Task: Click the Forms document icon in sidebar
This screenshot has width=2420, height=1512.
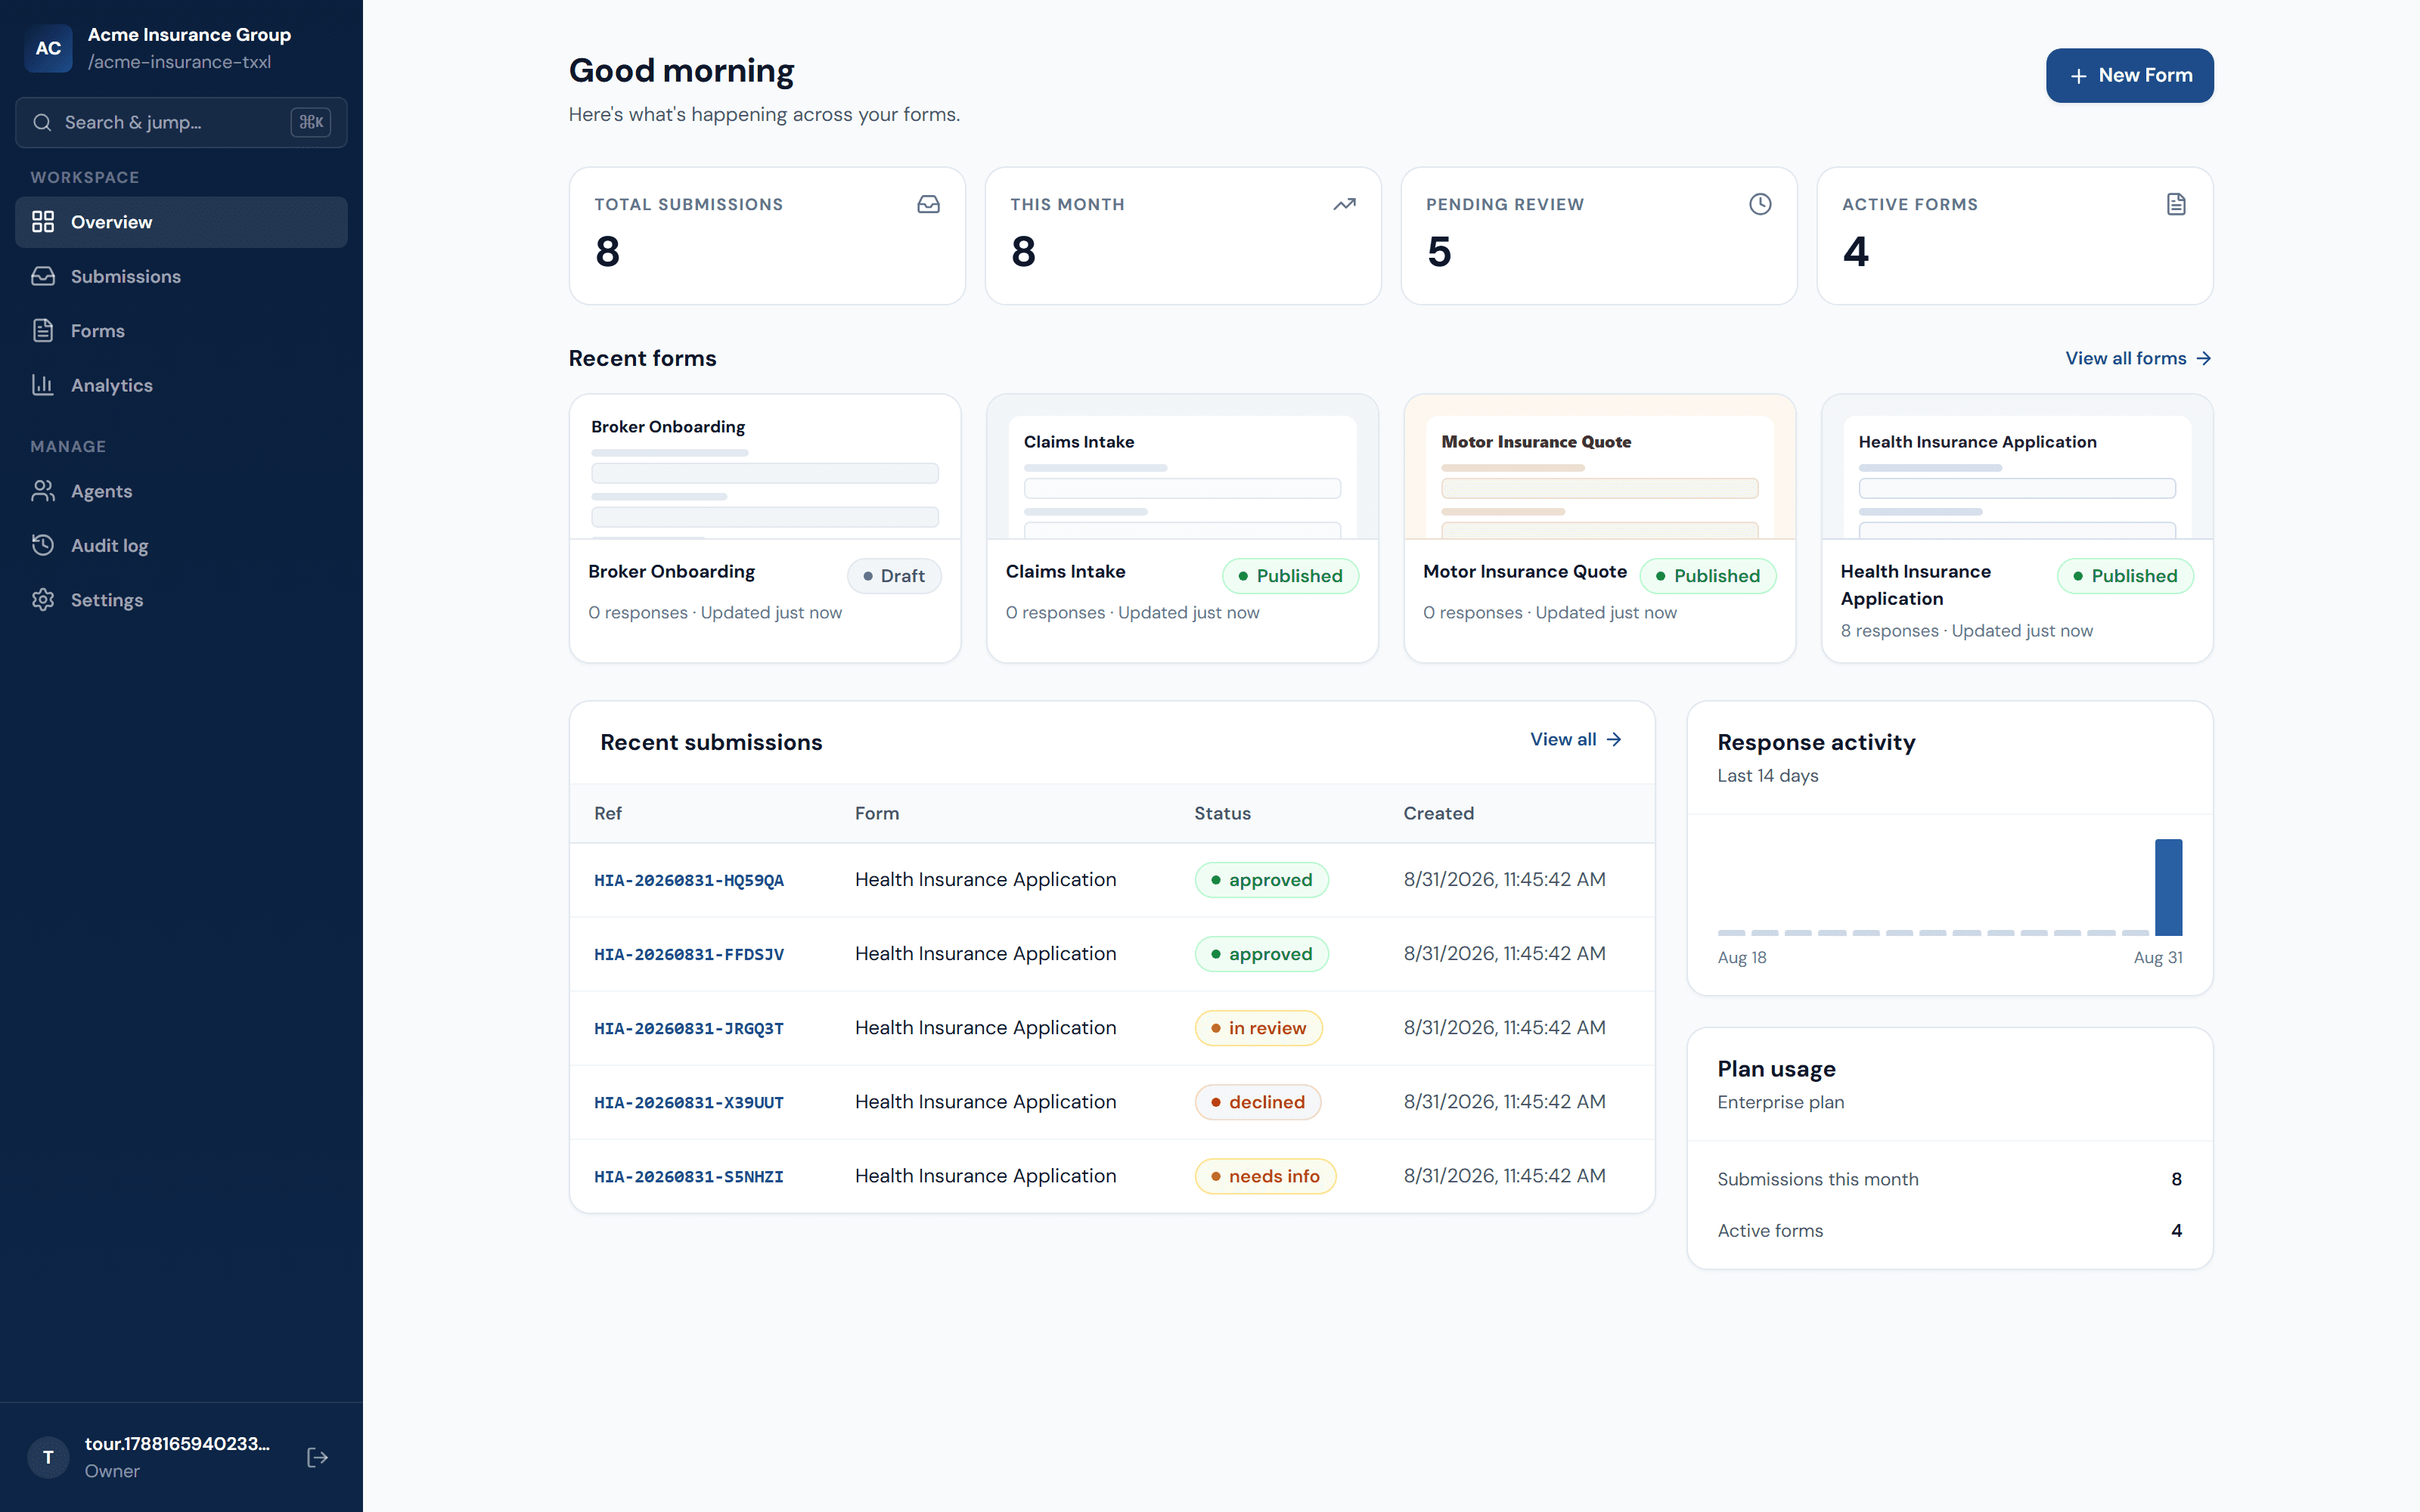Action: tap(43, 330)
